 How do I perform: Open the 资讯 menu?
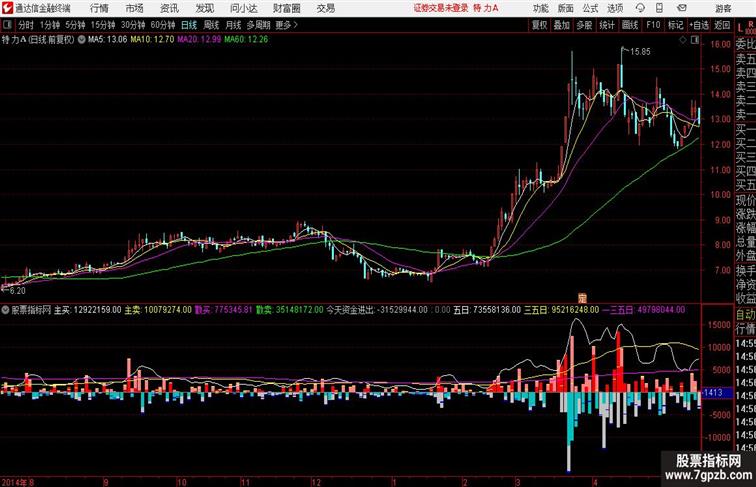point(169,8)
